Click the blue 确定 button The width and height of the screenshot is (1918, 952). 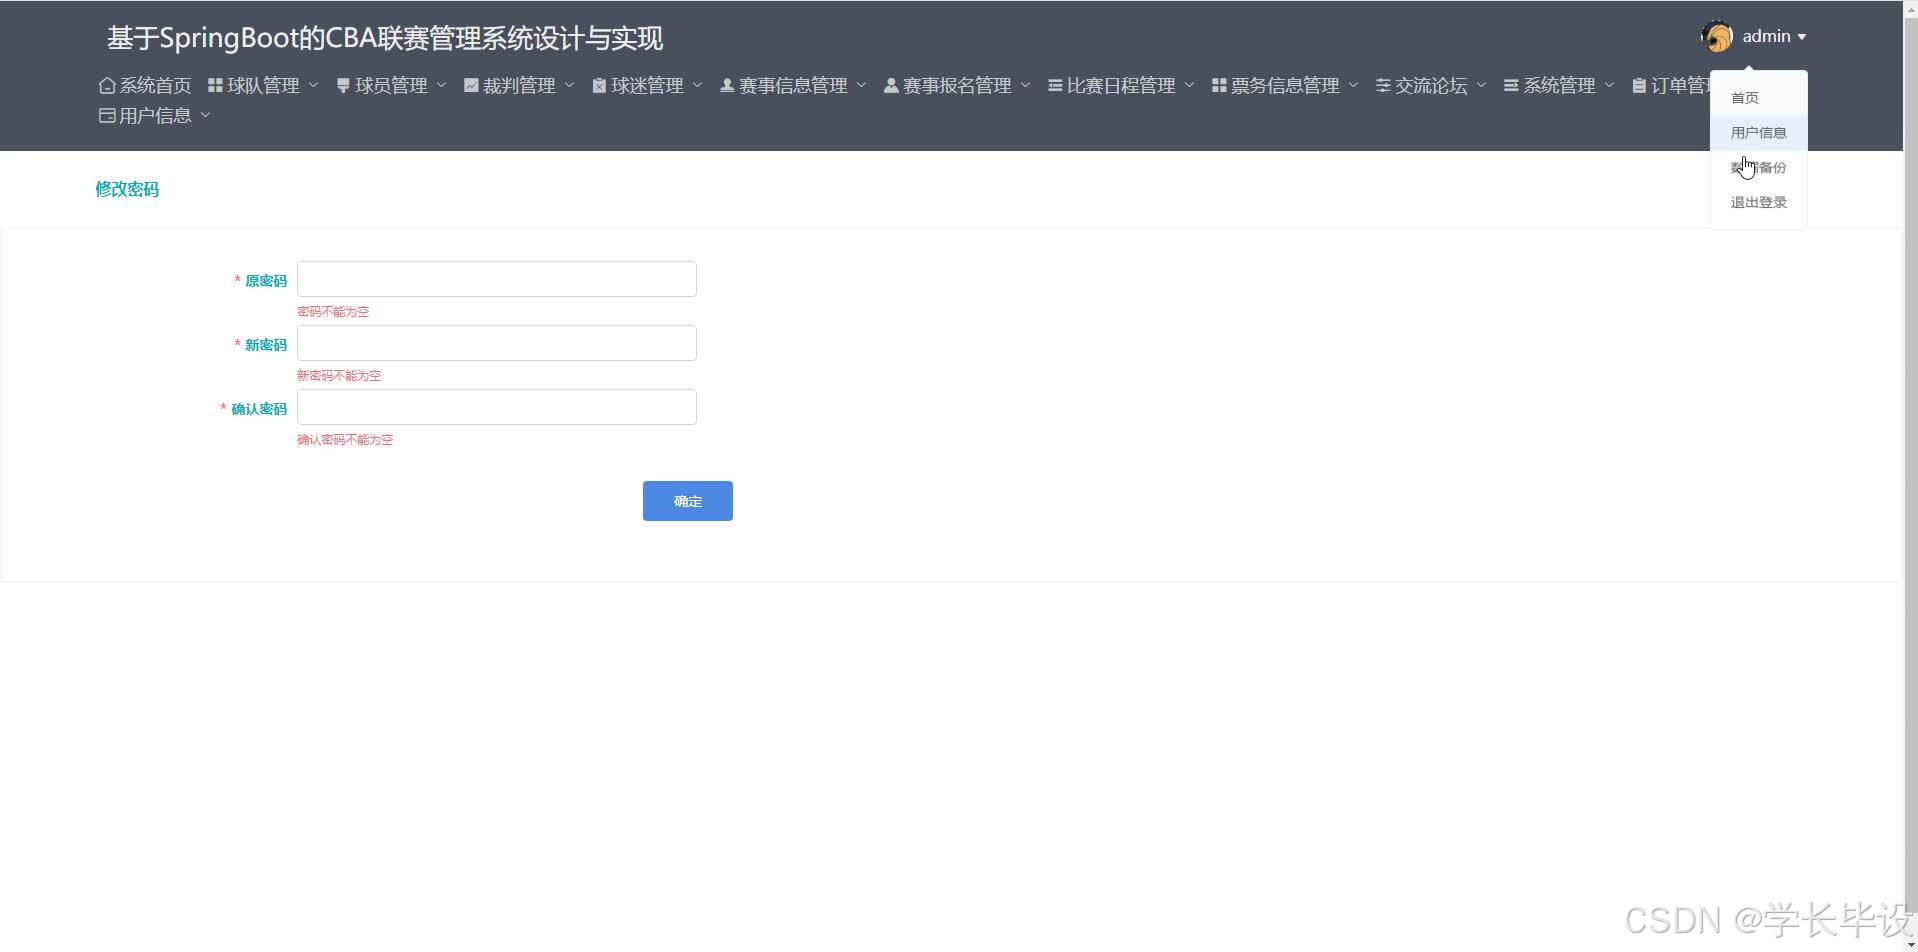tap(688, 501)
